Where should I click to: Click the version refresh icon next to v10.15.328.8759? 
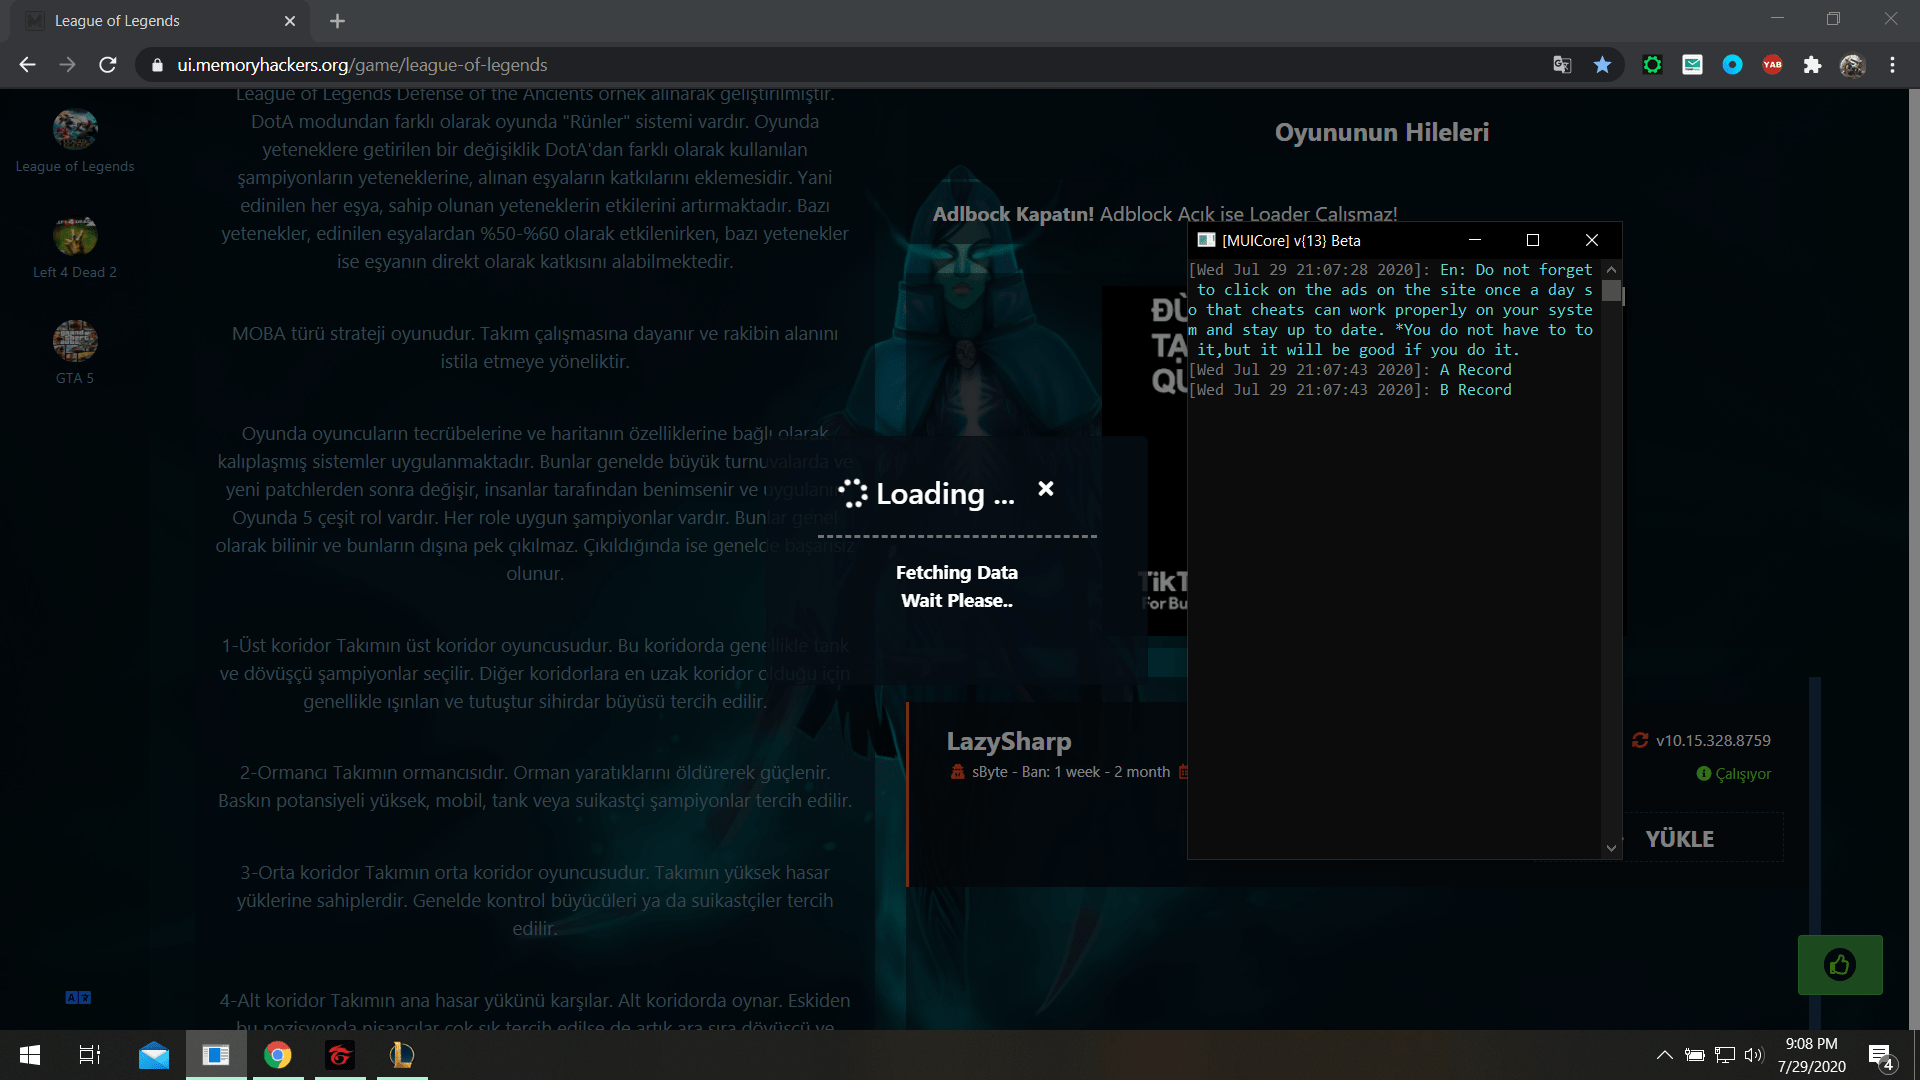[1640, 740]
